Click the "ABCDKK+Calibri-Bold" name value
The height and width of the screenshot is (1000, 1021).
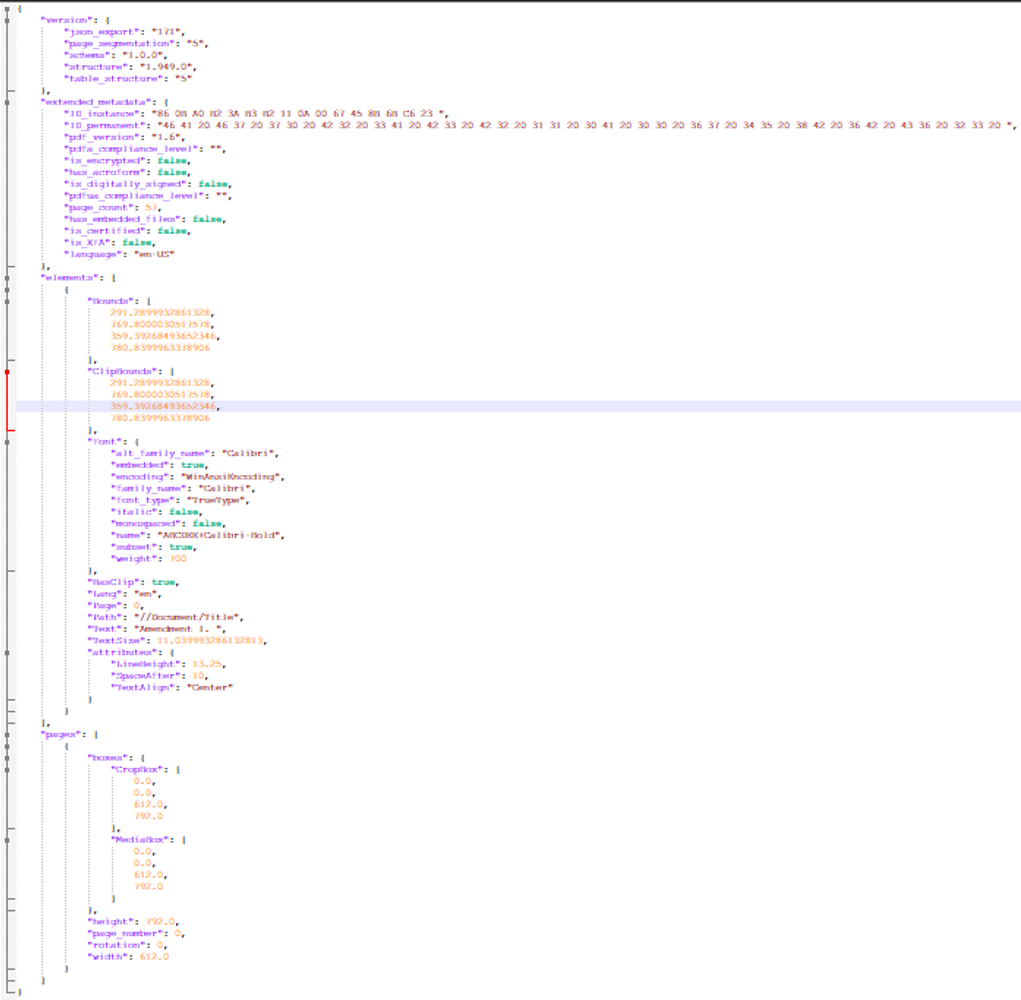pyautogui.click(x=218, y=536)
